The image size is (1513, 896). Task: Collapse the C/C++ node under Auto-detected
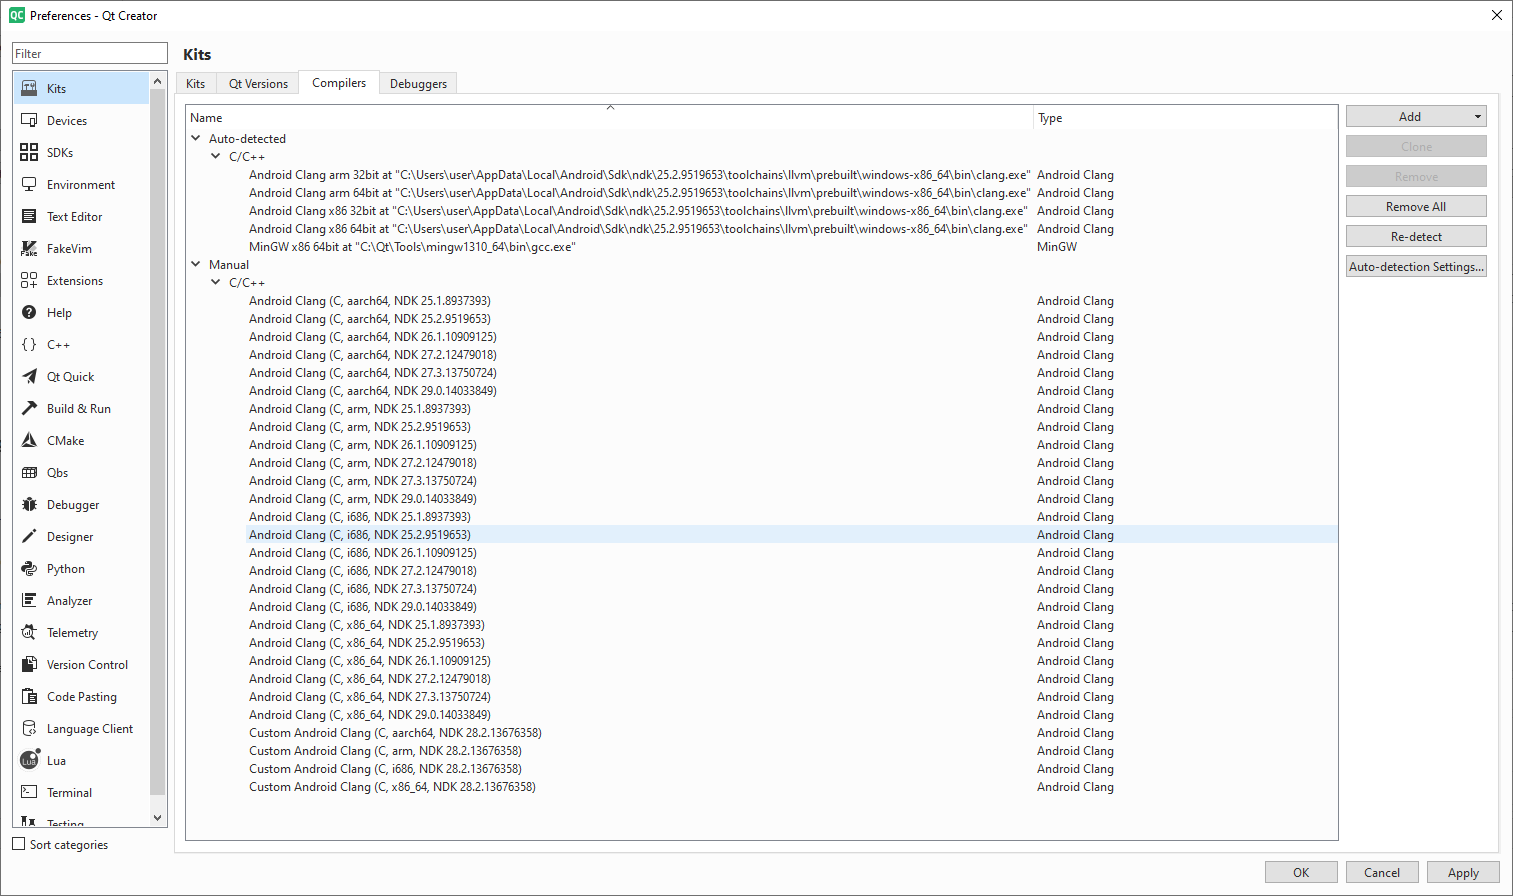216,156
